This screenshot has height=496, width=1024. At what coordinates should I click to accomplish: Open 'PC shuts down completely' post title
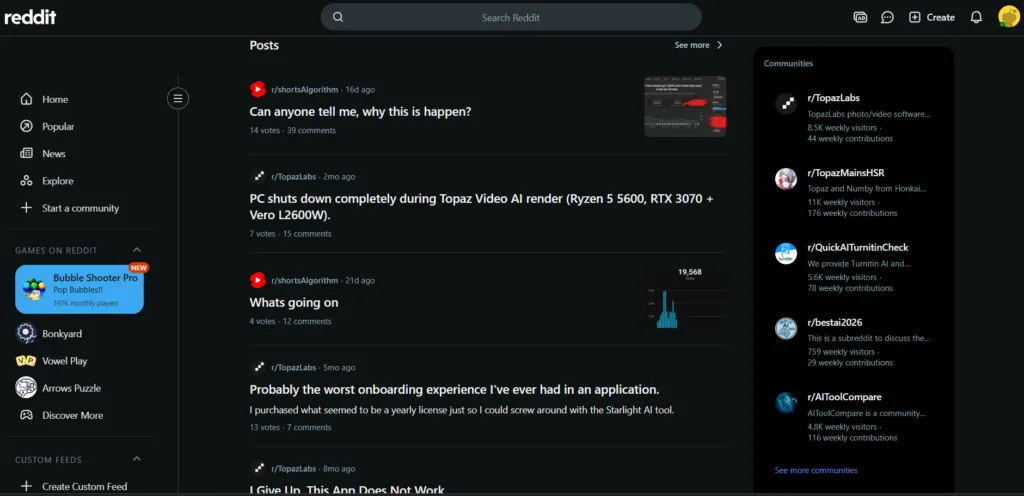coord(481,206)
